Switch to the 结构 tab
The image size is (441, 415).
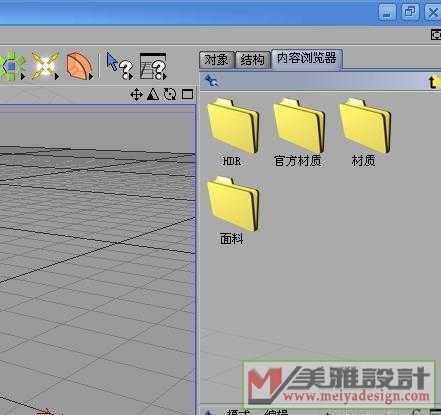click(x=253, y=60)
